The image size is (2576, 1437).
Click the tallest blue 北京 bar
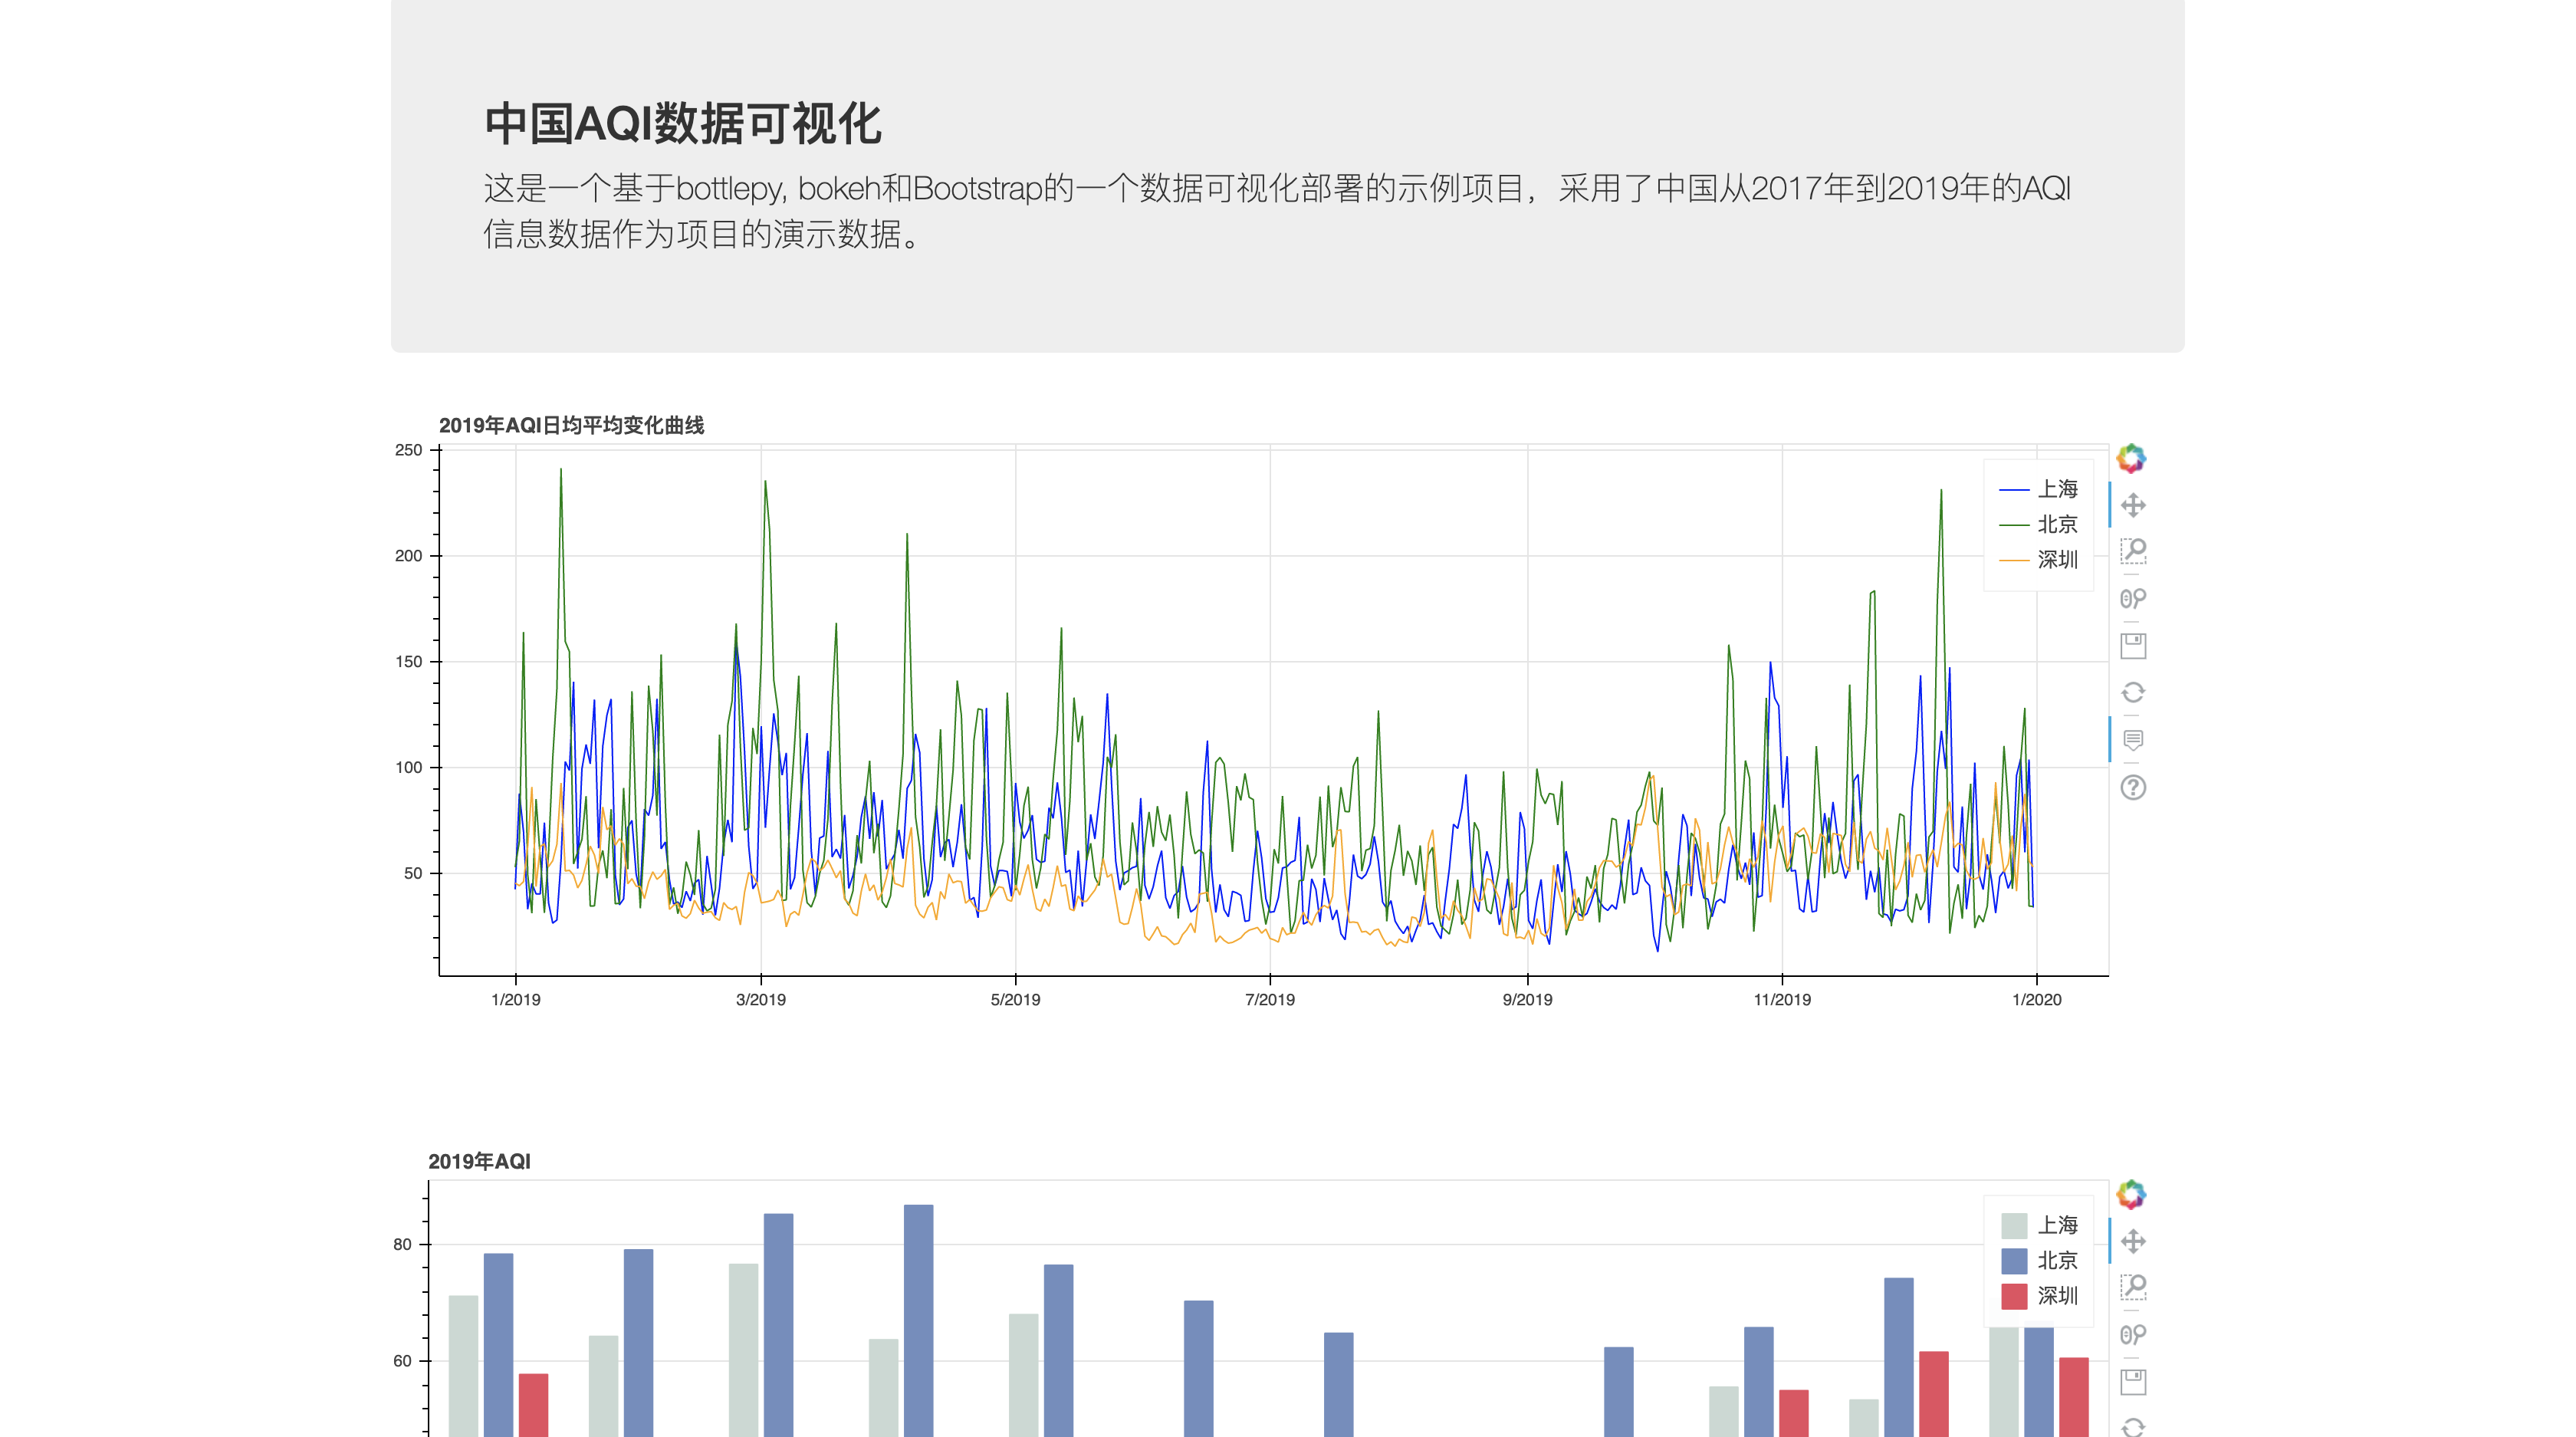[919, 1321]
